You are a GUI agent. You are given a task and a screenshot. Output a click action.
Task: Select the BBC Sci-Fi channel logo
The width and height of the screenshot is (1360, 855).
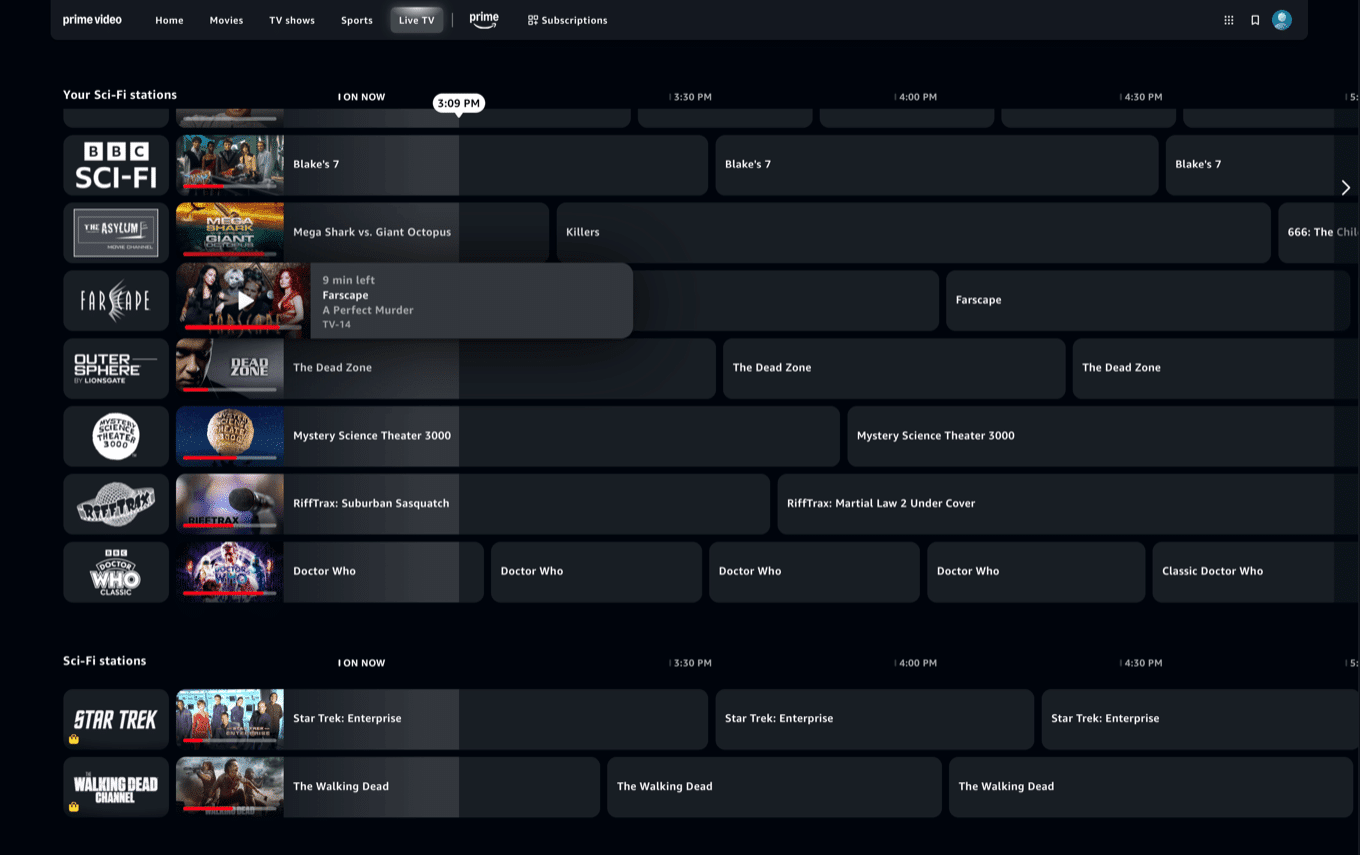point(116,165)
